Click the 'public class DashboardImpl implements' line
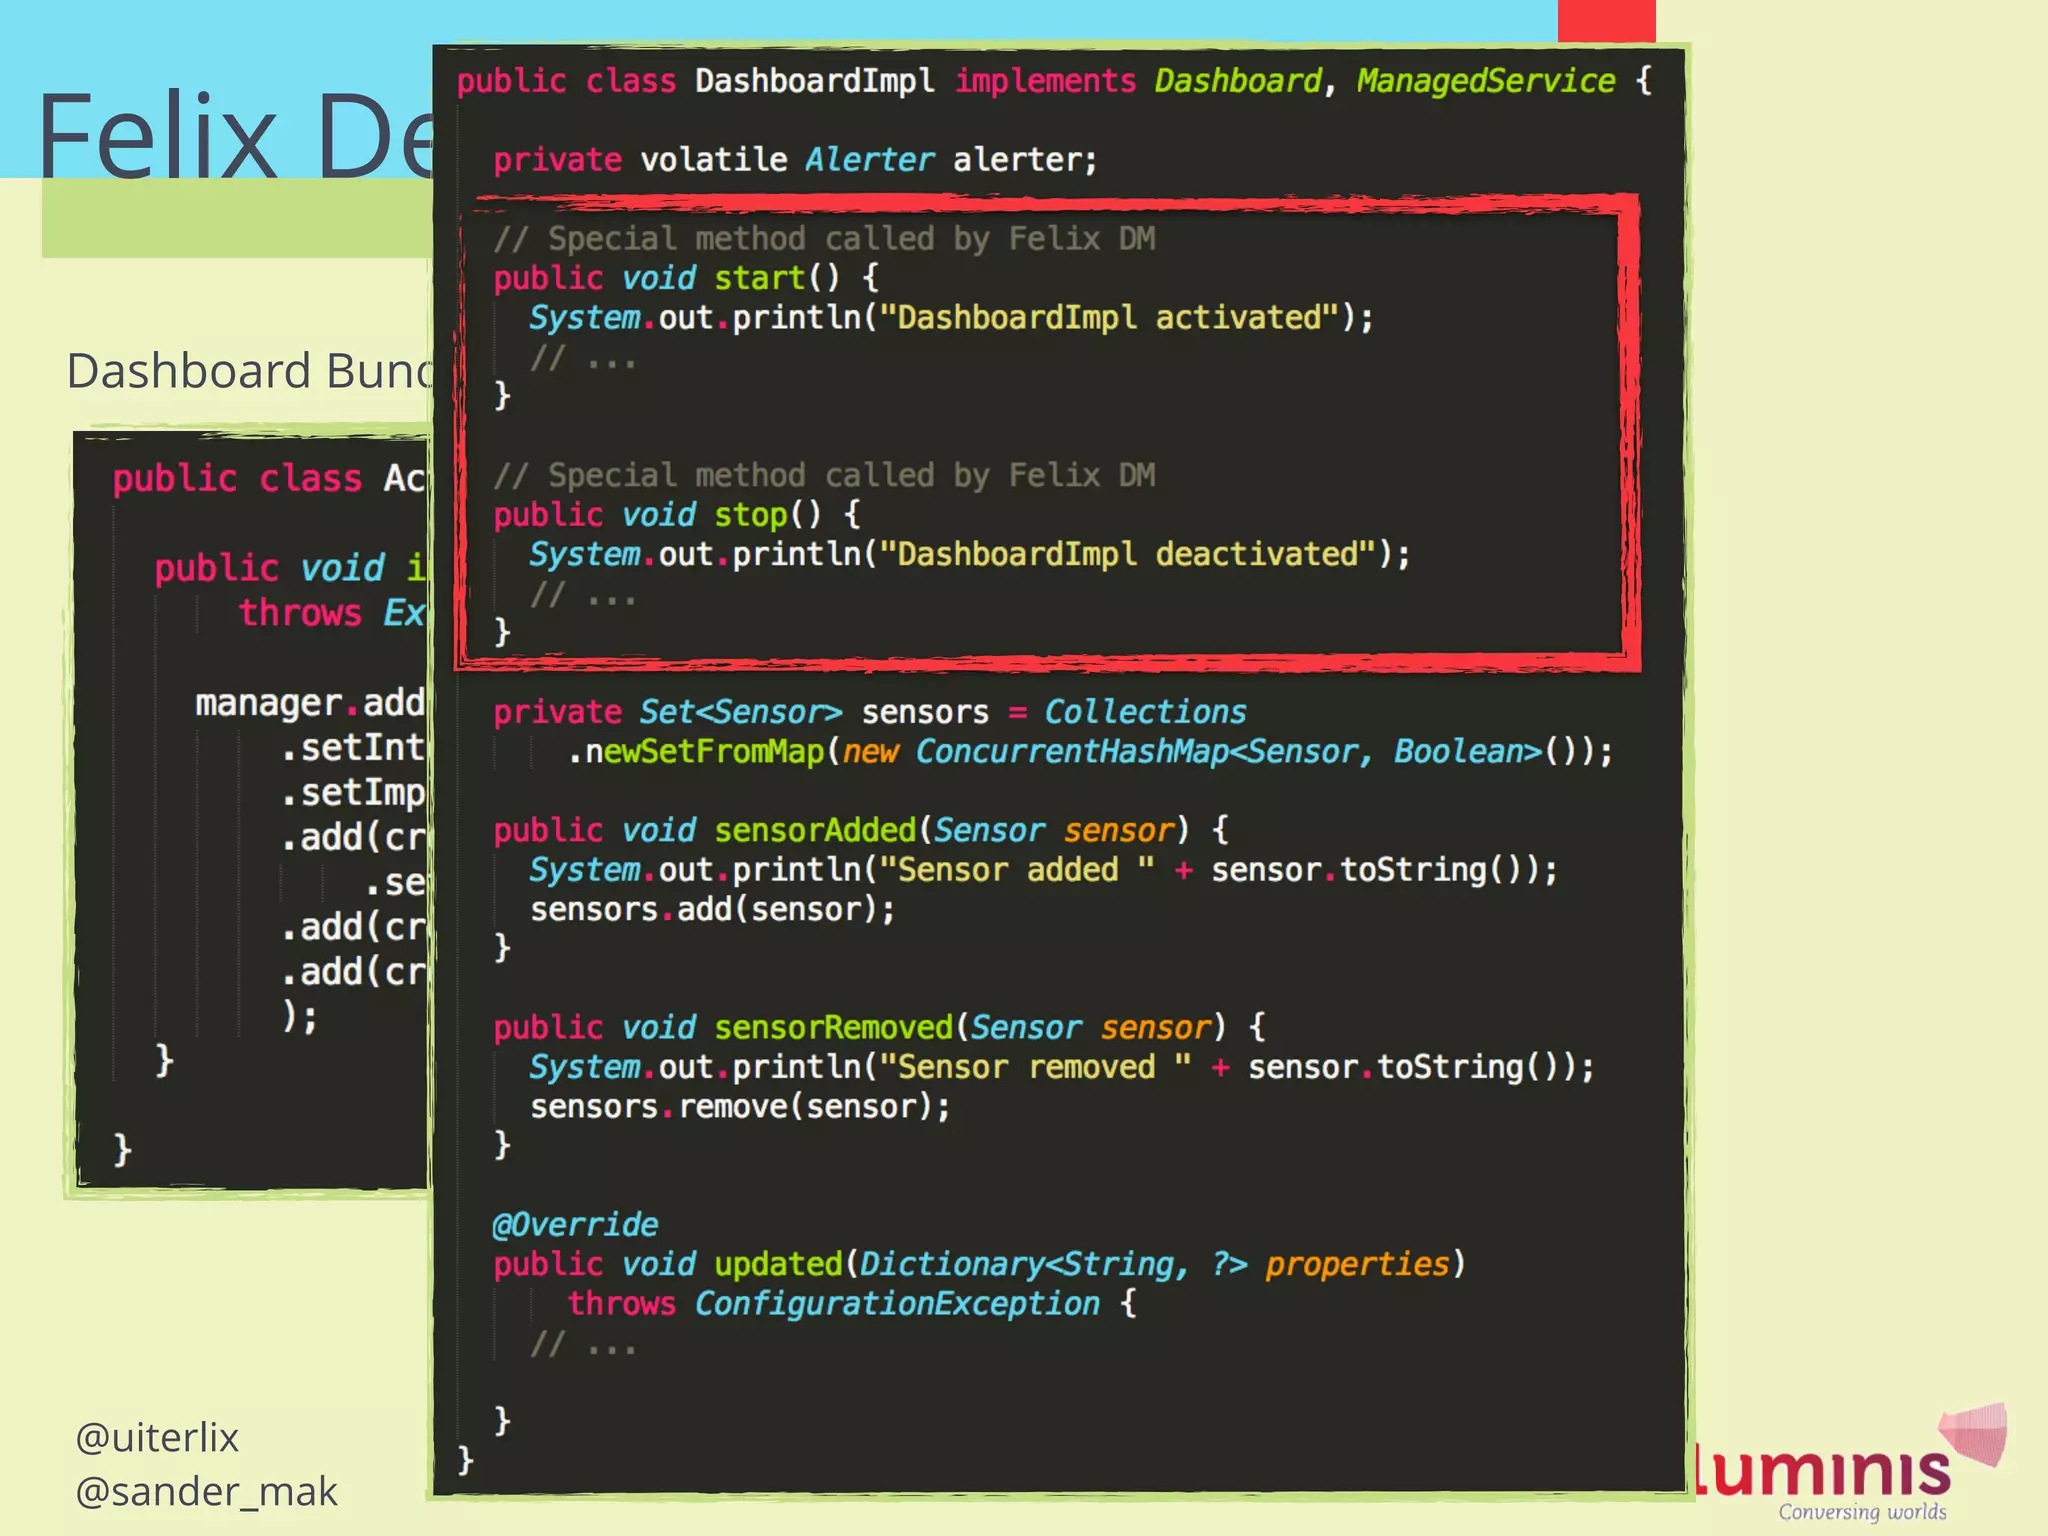2048x1536 pixels. [x=1054, y=81]
